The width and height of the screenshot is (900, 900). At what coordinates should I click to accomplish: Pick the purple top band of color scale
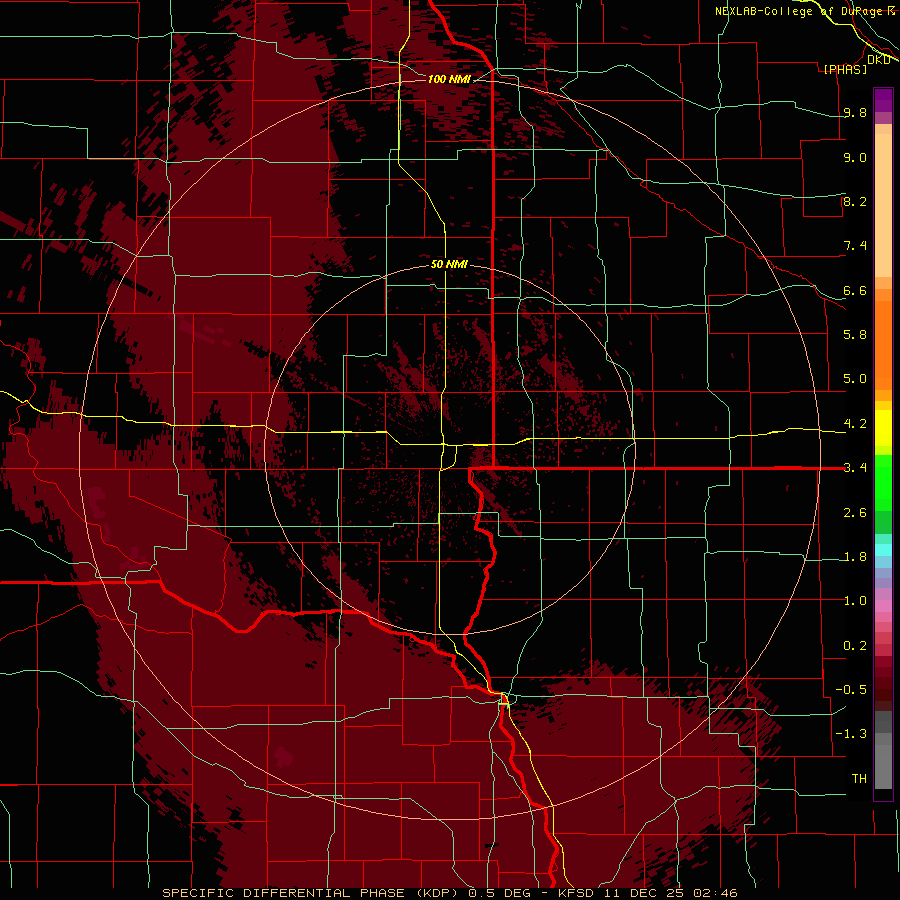point(883,100)
